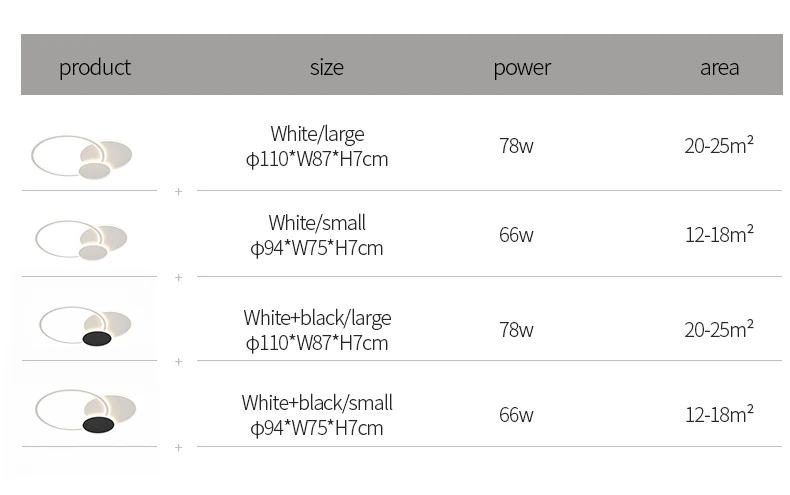
Task: Click the "size" column header
Action: tap(326, 67)
